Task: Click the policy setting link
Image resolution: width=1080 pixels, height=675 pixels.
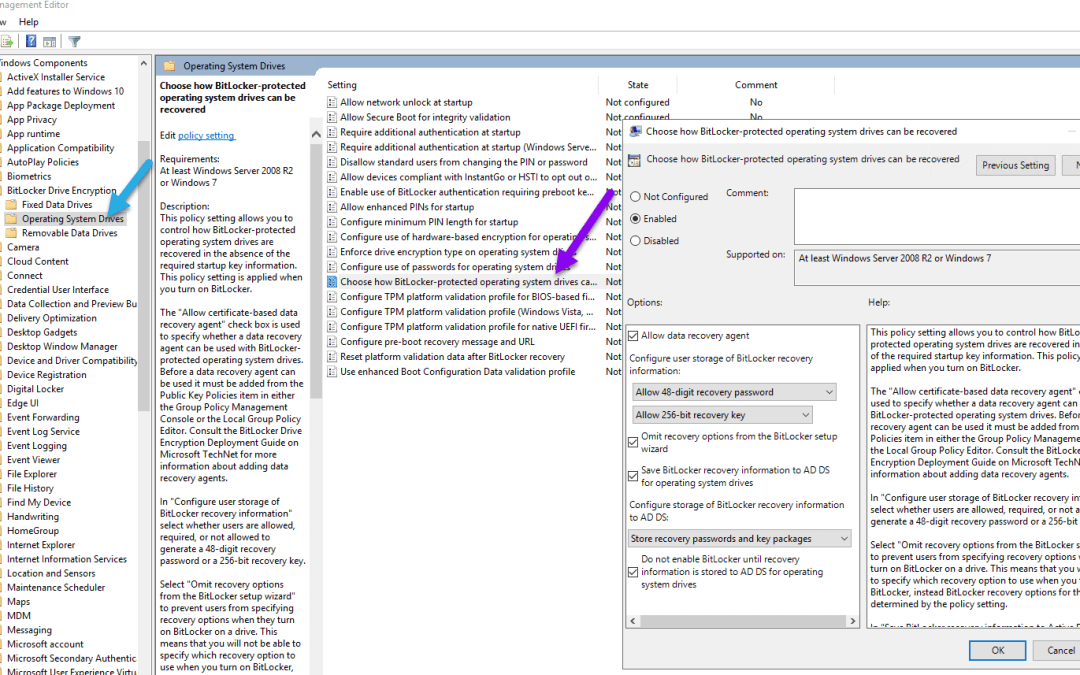Action: pos(207,136)
